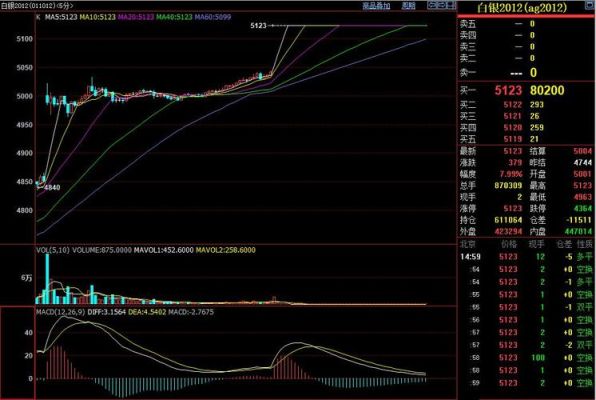Click the 白银2012(ag2012) panel title

click(522, 8)
